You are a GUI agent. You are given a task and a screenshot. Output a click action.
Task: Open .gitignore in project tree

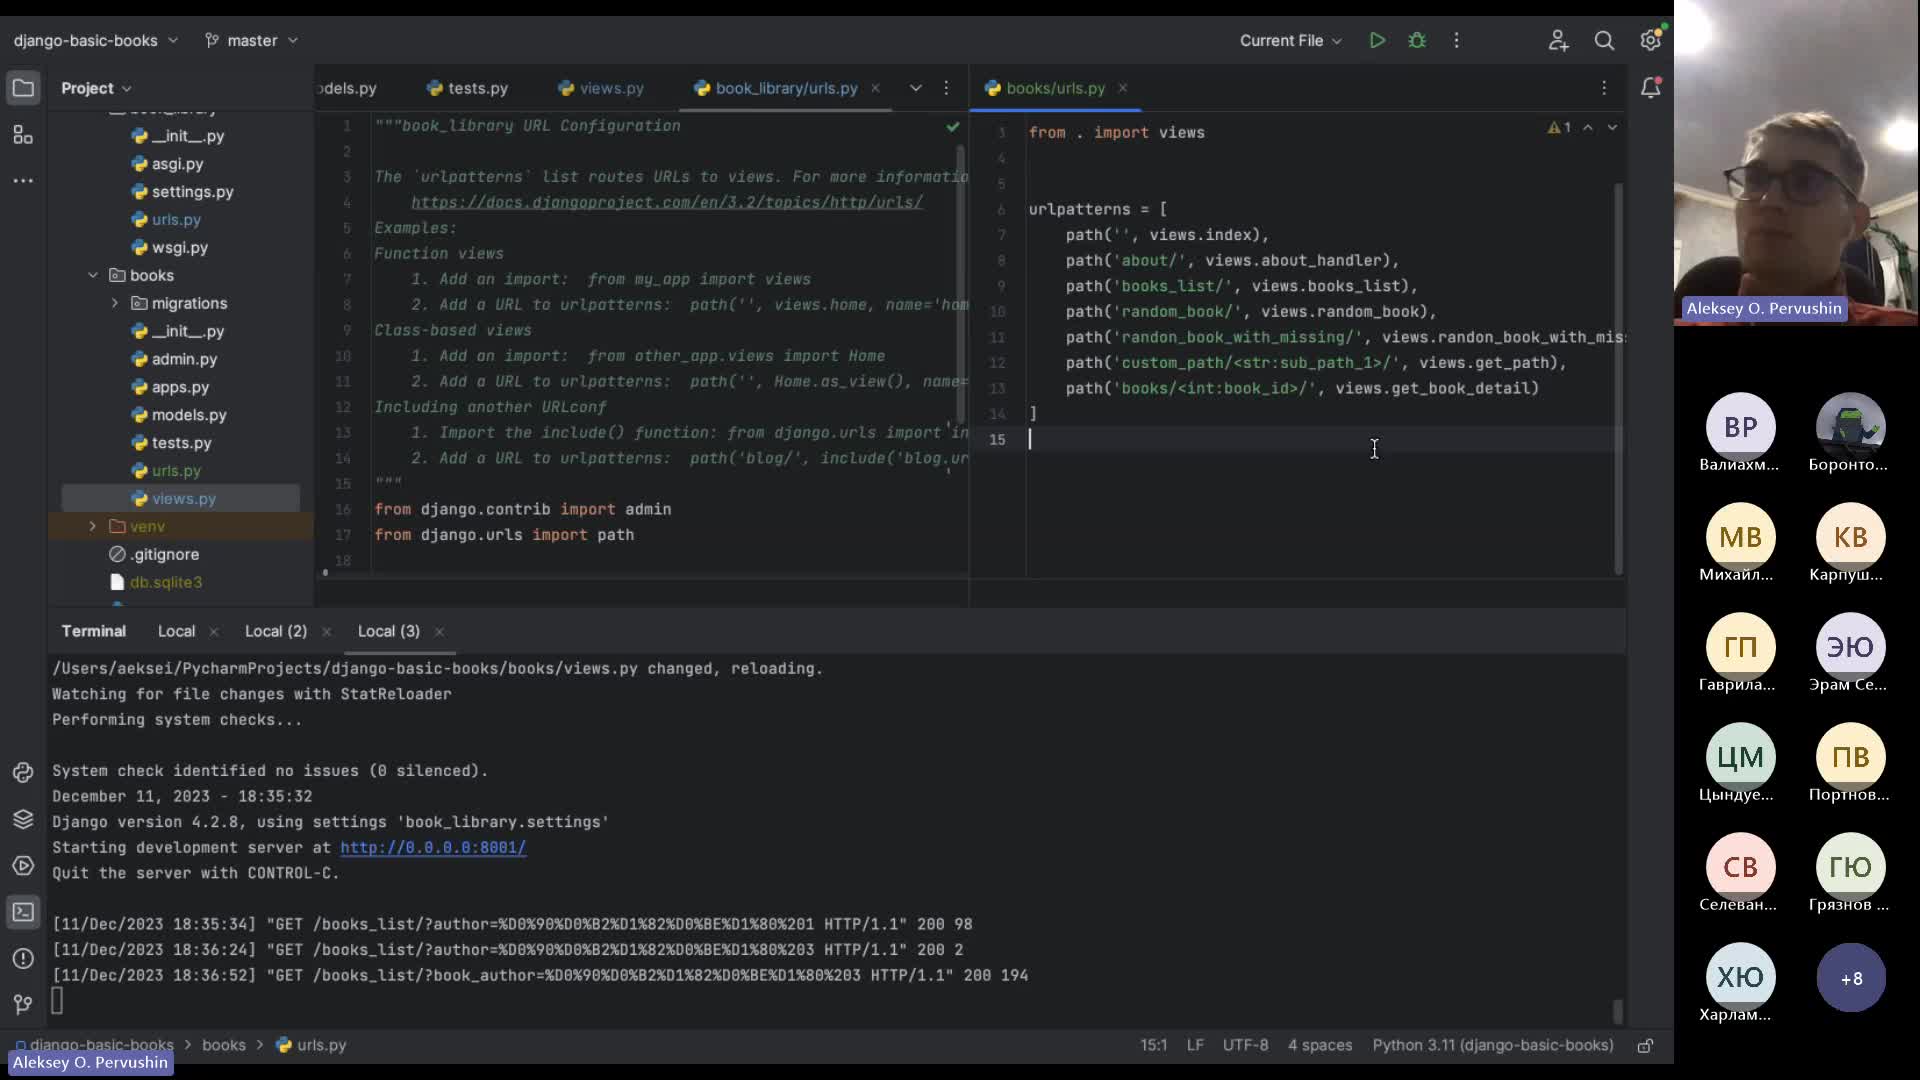point(155,554)
